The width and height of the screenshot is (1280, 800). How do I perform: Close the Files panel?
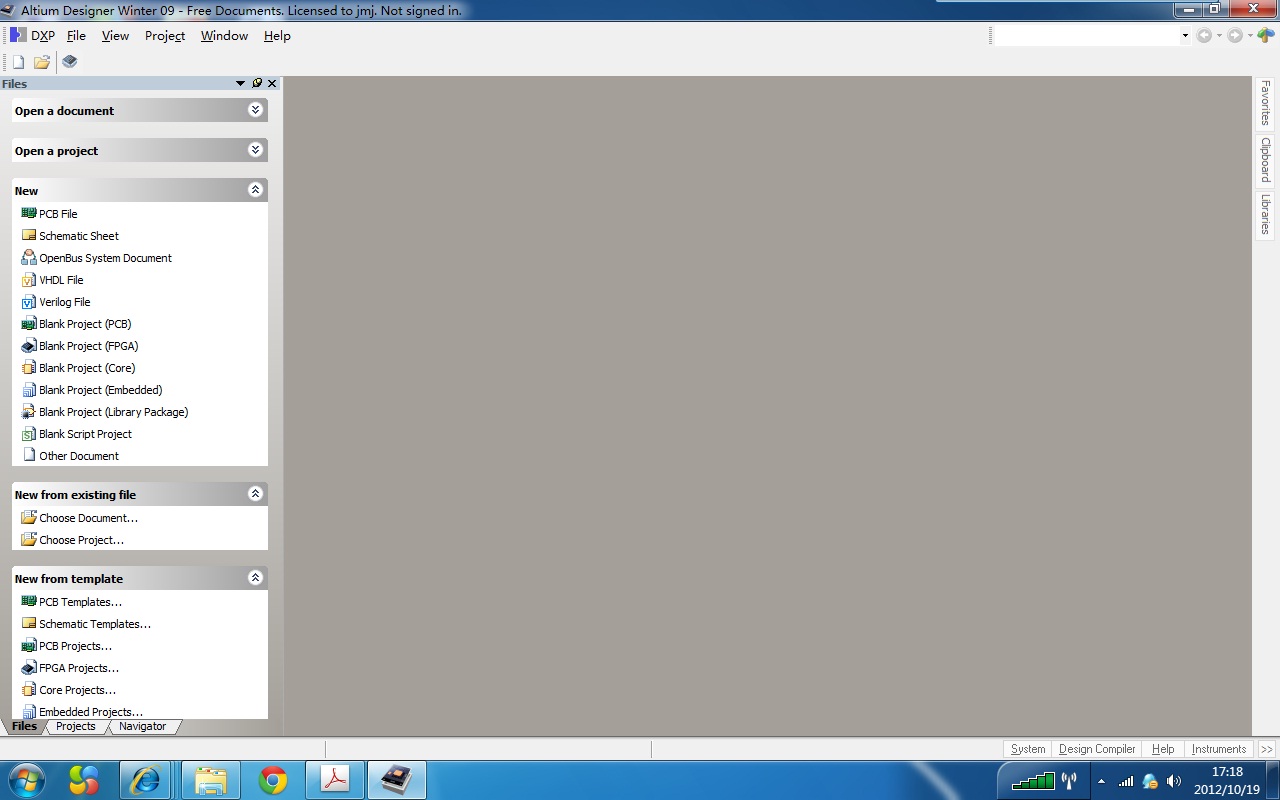point(272,83)
